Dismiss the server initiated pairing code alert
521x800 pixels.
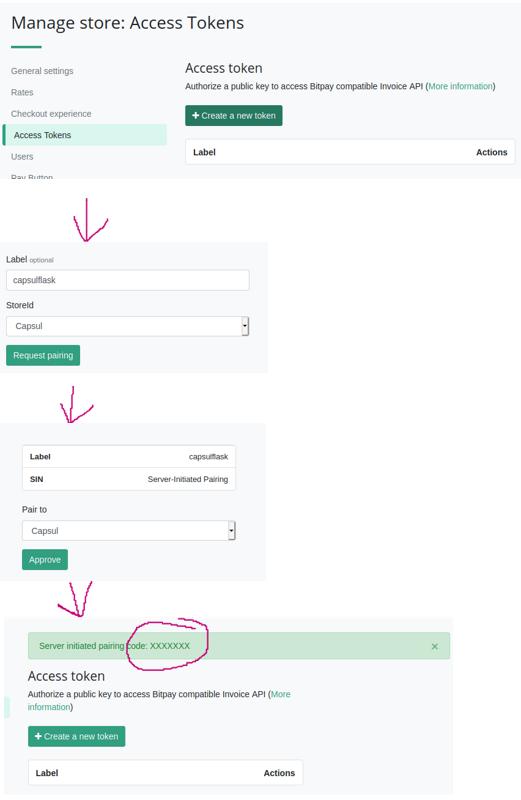435,646
